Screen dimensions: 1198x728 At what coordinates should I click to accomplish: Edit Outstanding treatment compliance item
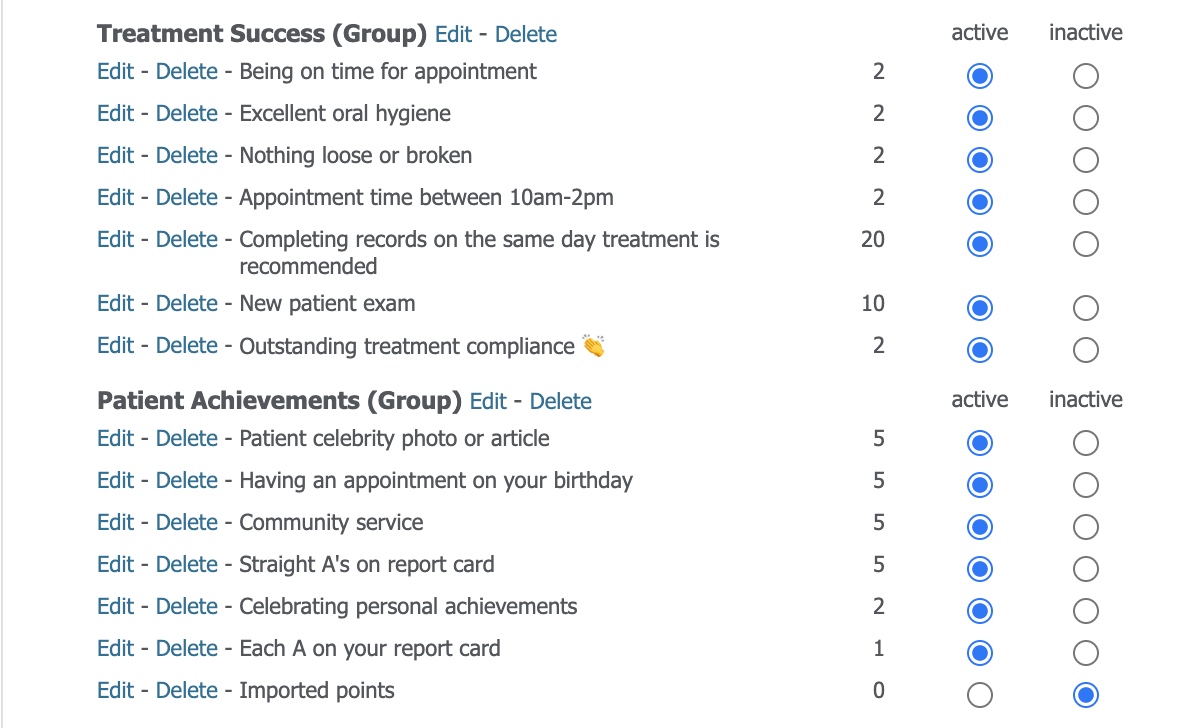(115, 345)
